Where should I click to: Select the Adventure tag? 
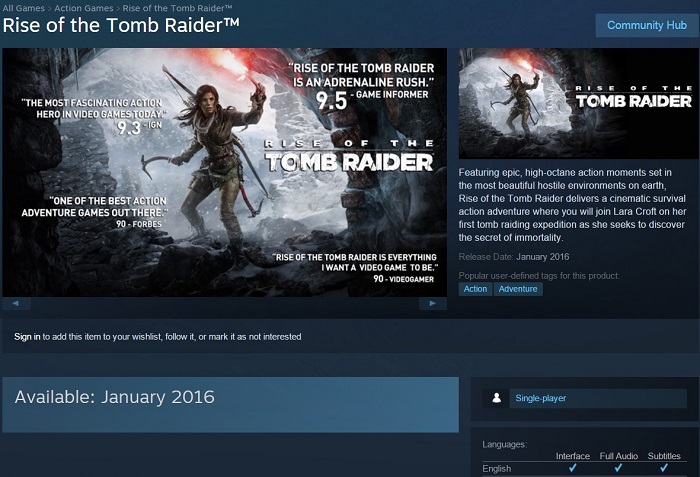(518, 289)
